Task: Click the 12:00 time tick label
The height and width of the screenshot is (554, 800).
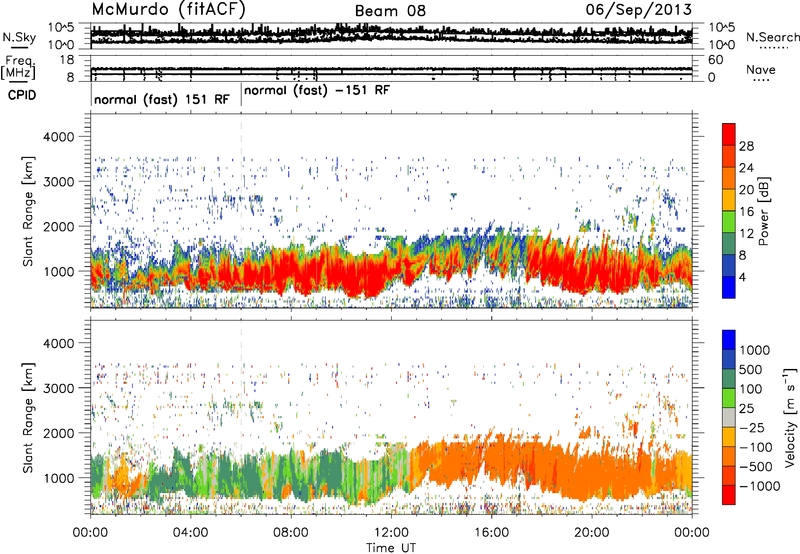Action: [391, 533]
